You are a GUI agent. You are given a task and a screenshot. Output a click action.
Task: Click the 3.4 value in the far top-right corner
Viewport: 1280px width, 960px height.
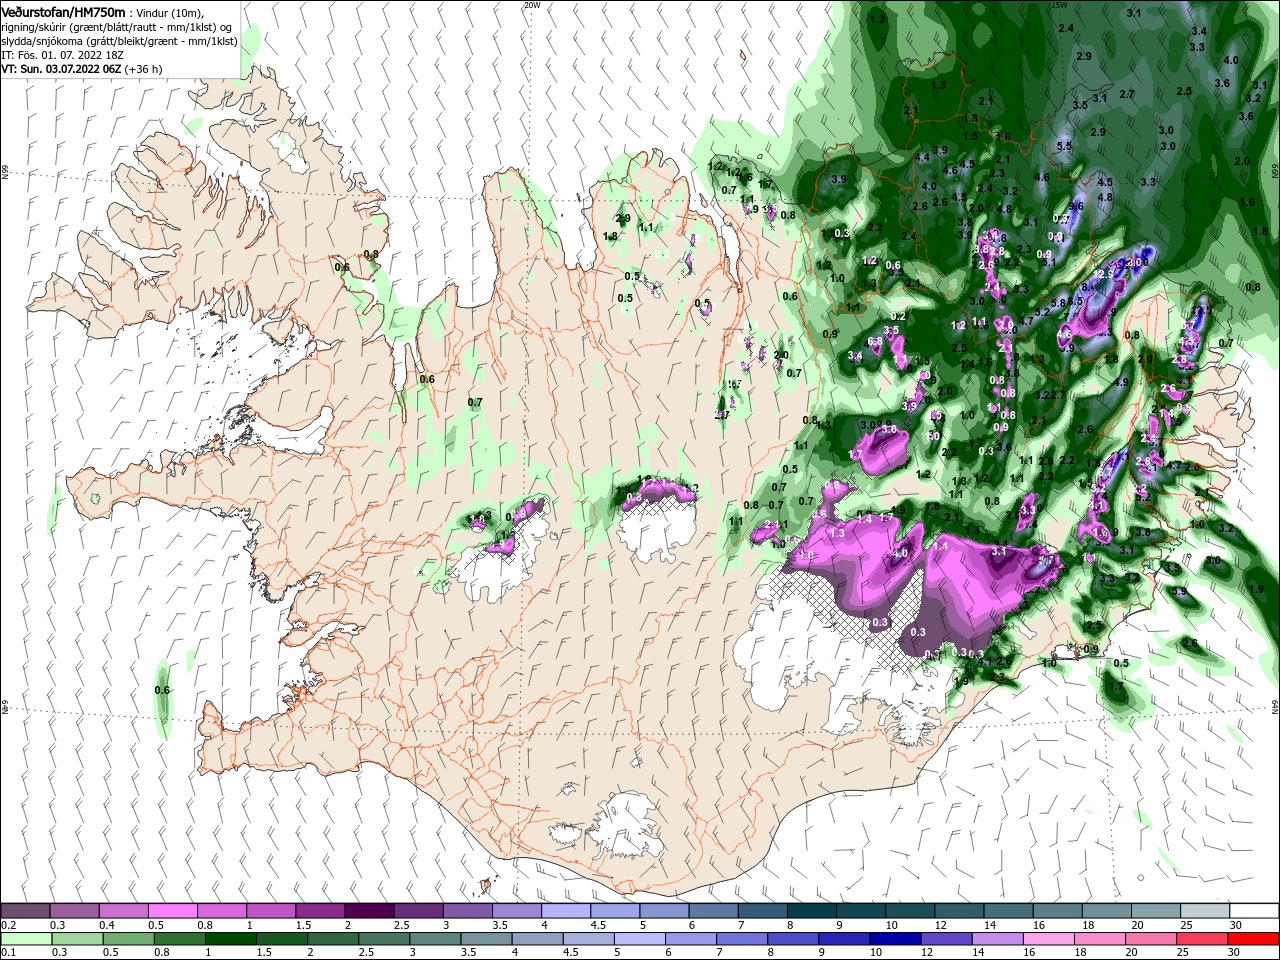[1199, 31]
